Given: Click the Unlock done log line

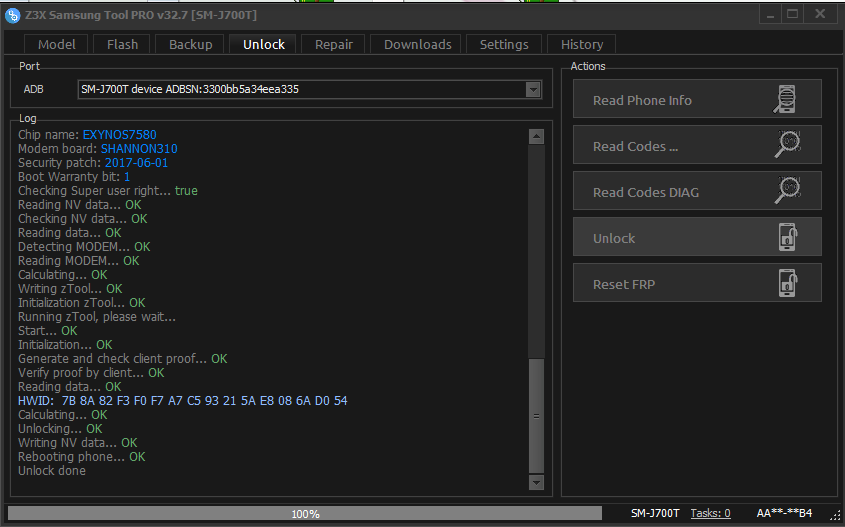Looking at the screenshot, I should (52, 471).
